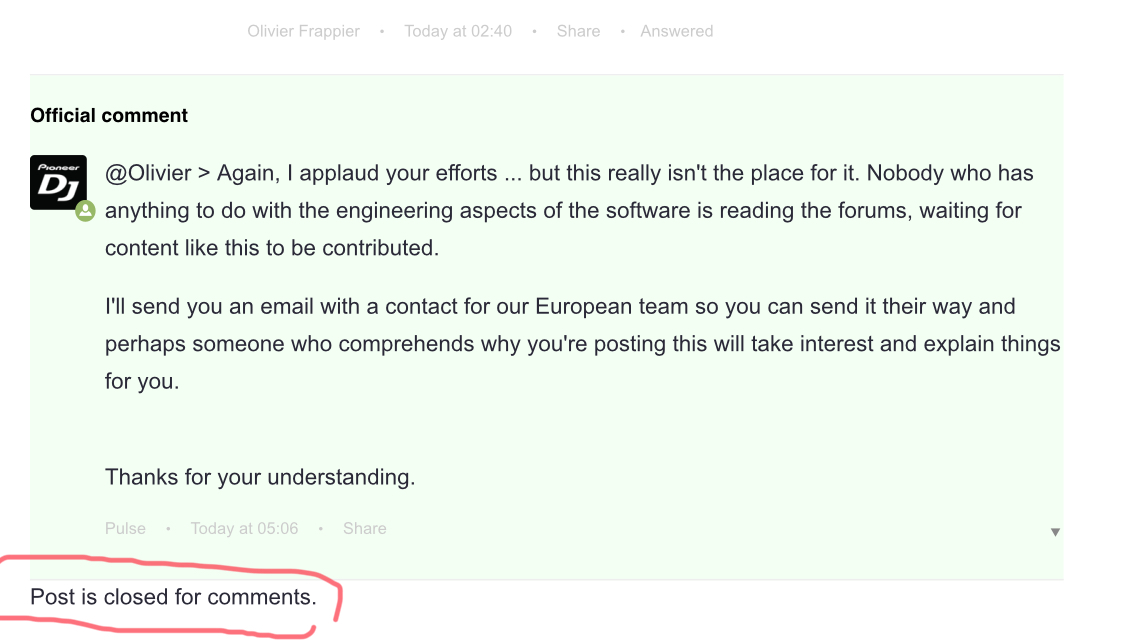The image size is (1136, 640).
Task: Click the Answered status label
Action: (x=677, y=31)
